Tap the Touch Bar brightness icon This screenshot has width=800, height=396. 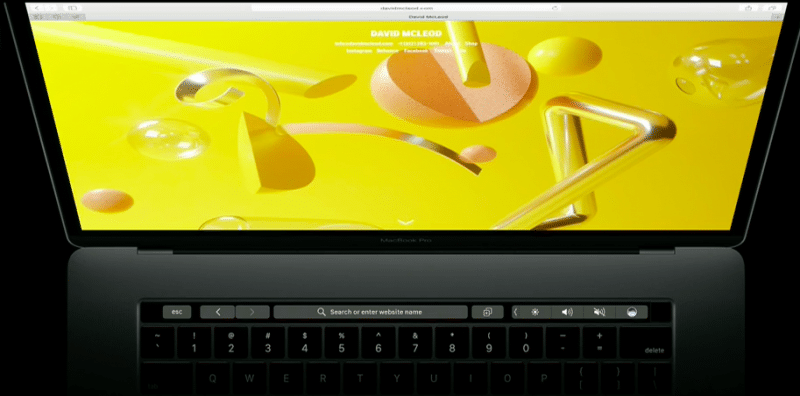point(535,312)
